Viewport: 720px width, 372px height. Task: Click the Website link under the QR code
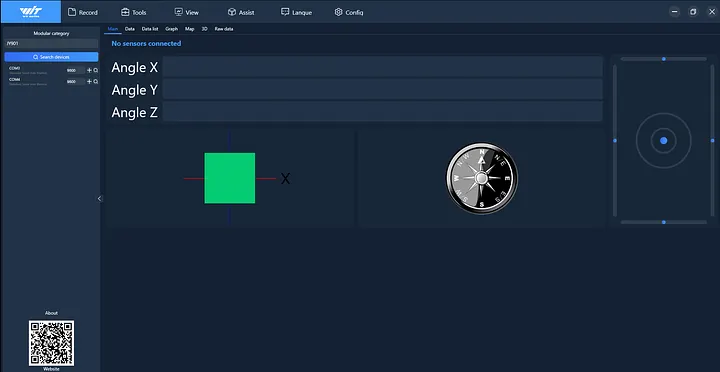click(x=51, y=369)
